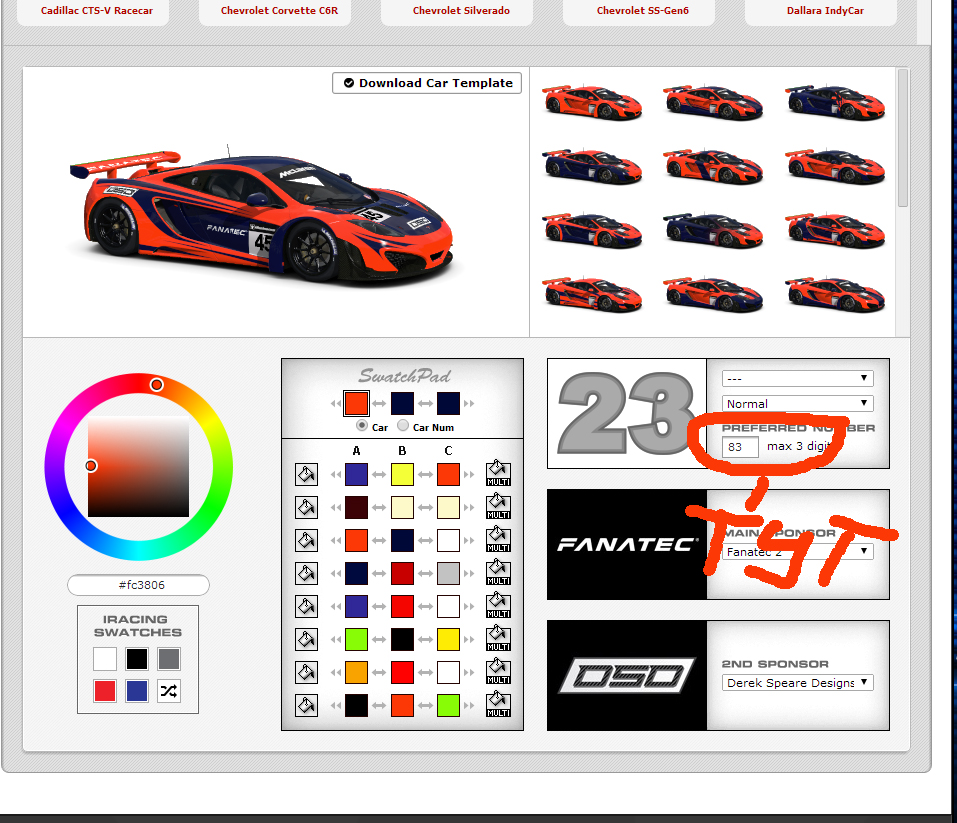957x823 pixels.
Task: Select the Car Num radio button
Action: [404, 426]
